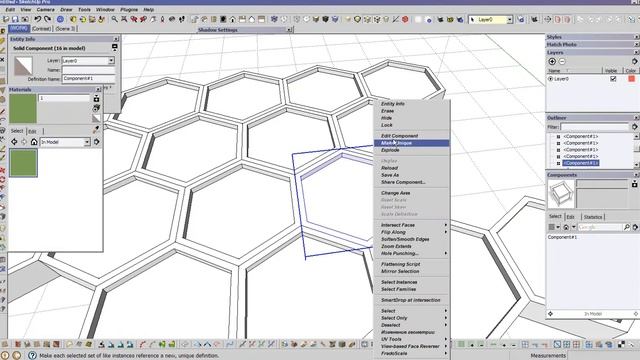Click the Components panel pushpin icon
Viewport: 640px width, 360px height.
(x=635, y=184)
